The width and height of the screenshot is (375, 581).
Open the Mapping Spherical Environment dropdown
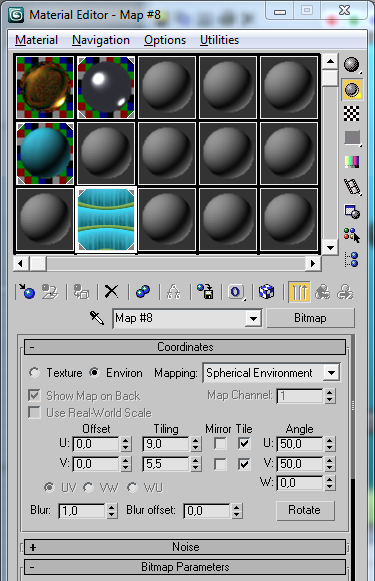tap(331, 373)
